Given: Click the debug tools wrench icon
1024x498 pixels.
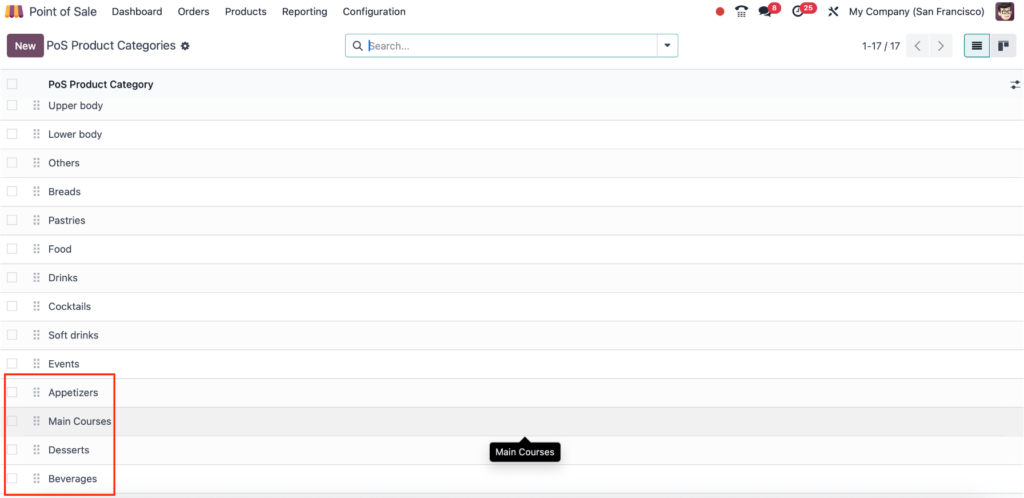Looking at the screenshot, I should (833, 12).
